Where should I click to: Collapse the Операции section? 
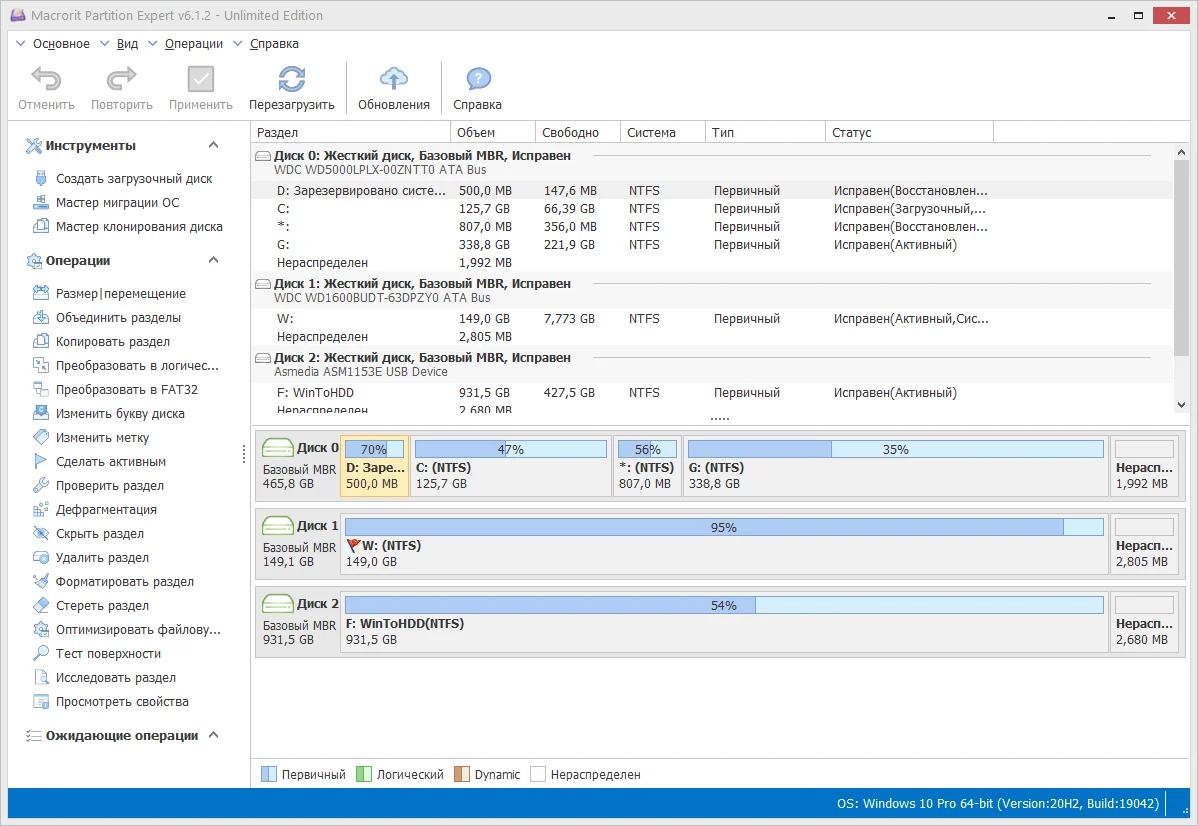point(213,261)
